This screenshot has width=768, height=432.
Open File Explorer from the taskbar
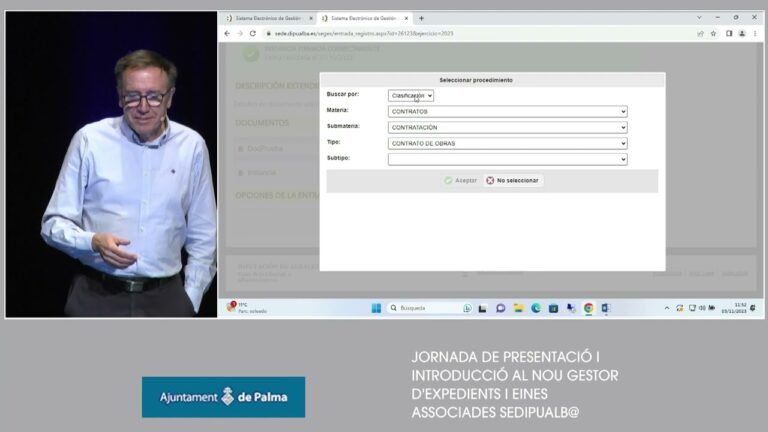pos(518,308)
